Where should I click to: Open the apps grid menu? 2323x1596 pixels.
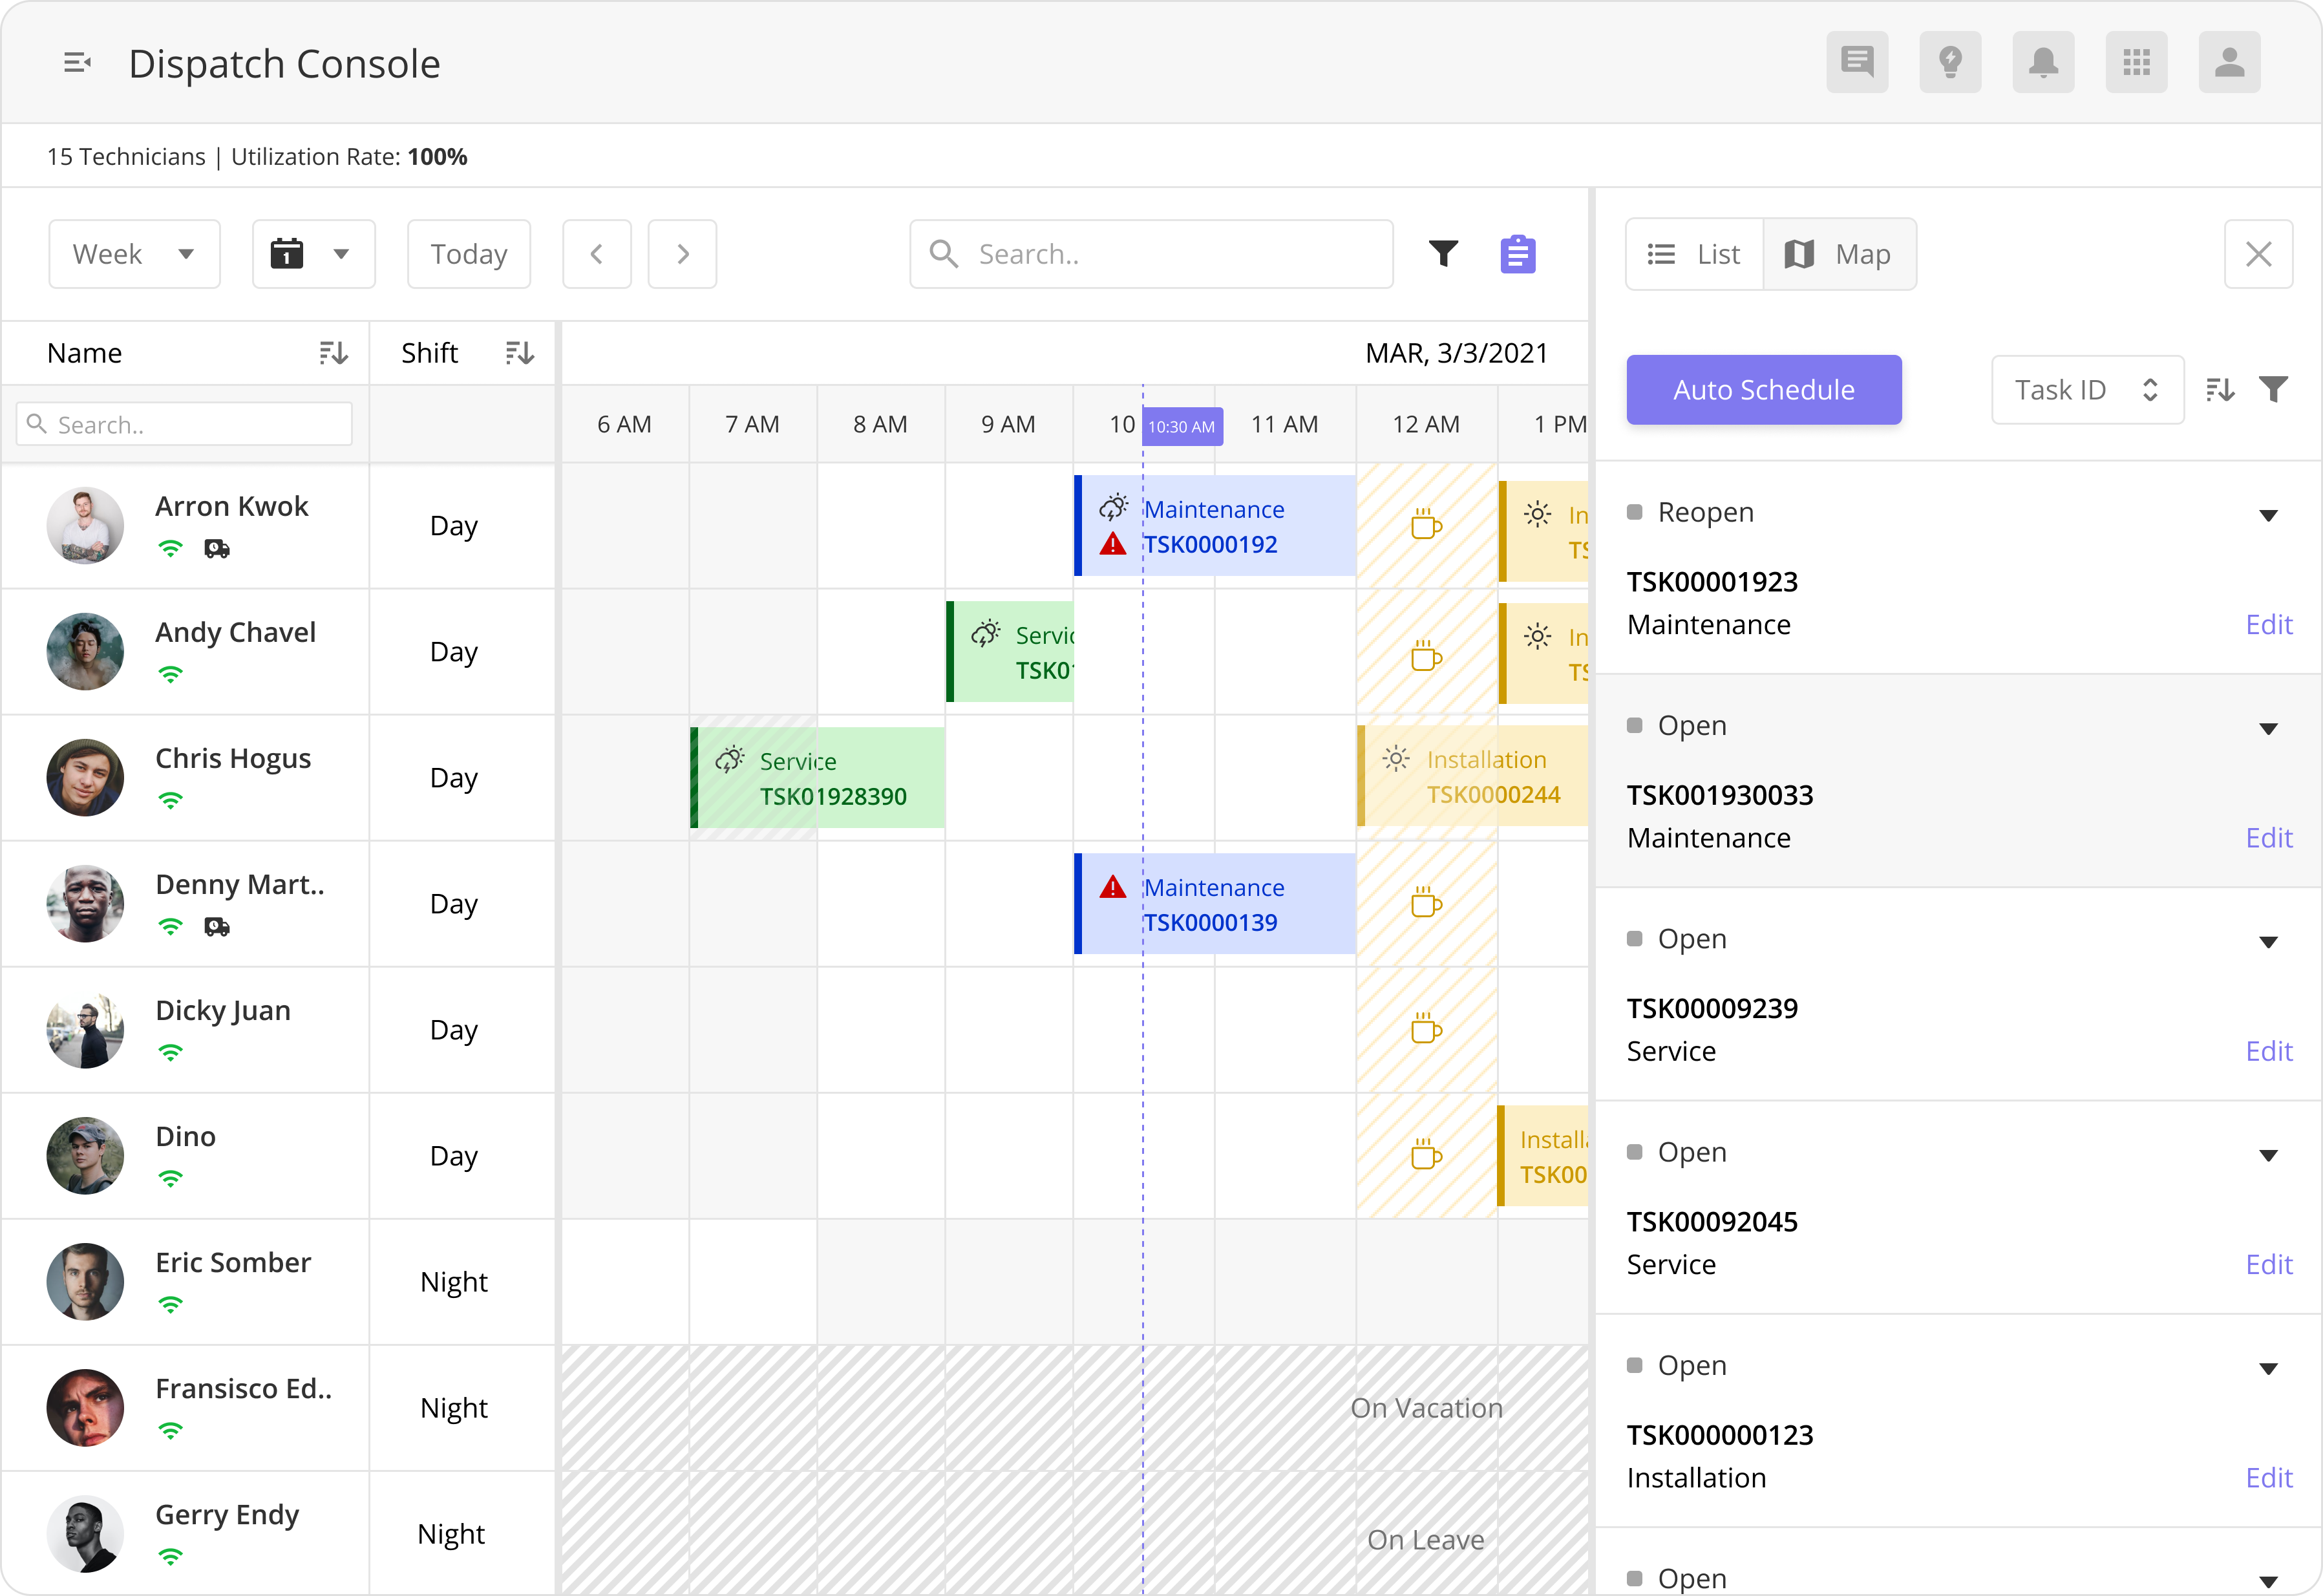click(x=2136, y=62)
